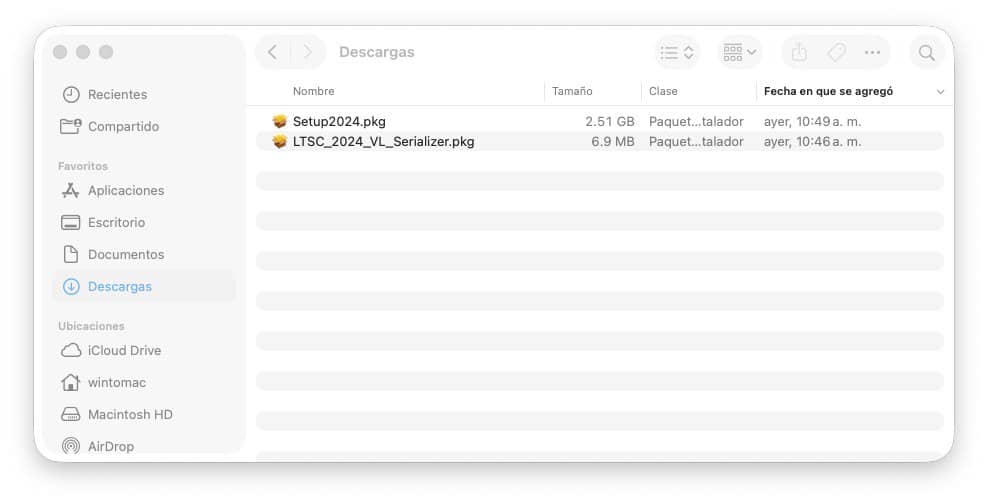
Task: Click the Ubicaciones section heading
Action: [x=91, y=326]
